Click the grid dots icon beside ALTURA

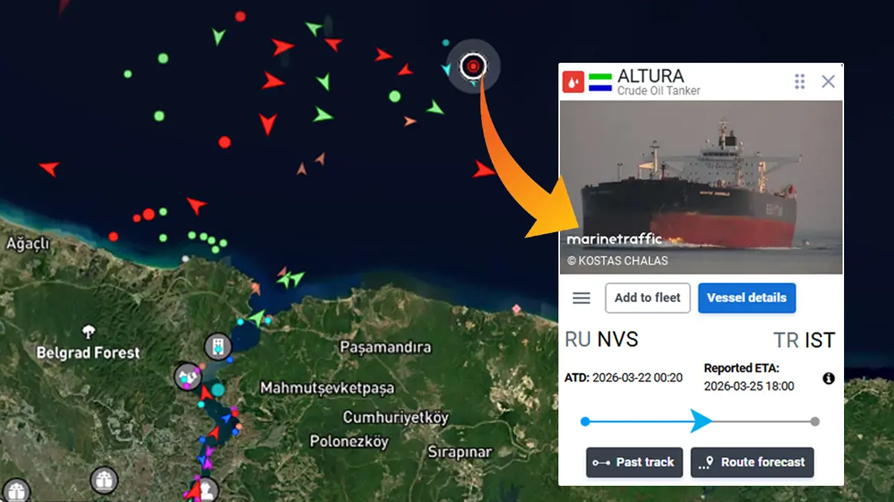tap(799, 82)
